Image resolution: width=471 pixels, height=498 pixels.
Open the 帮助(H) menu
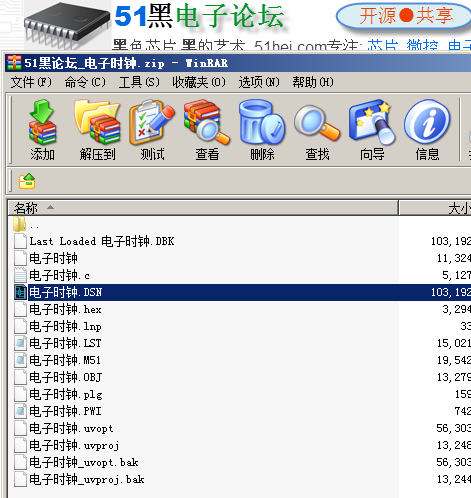tap(313, 82)
